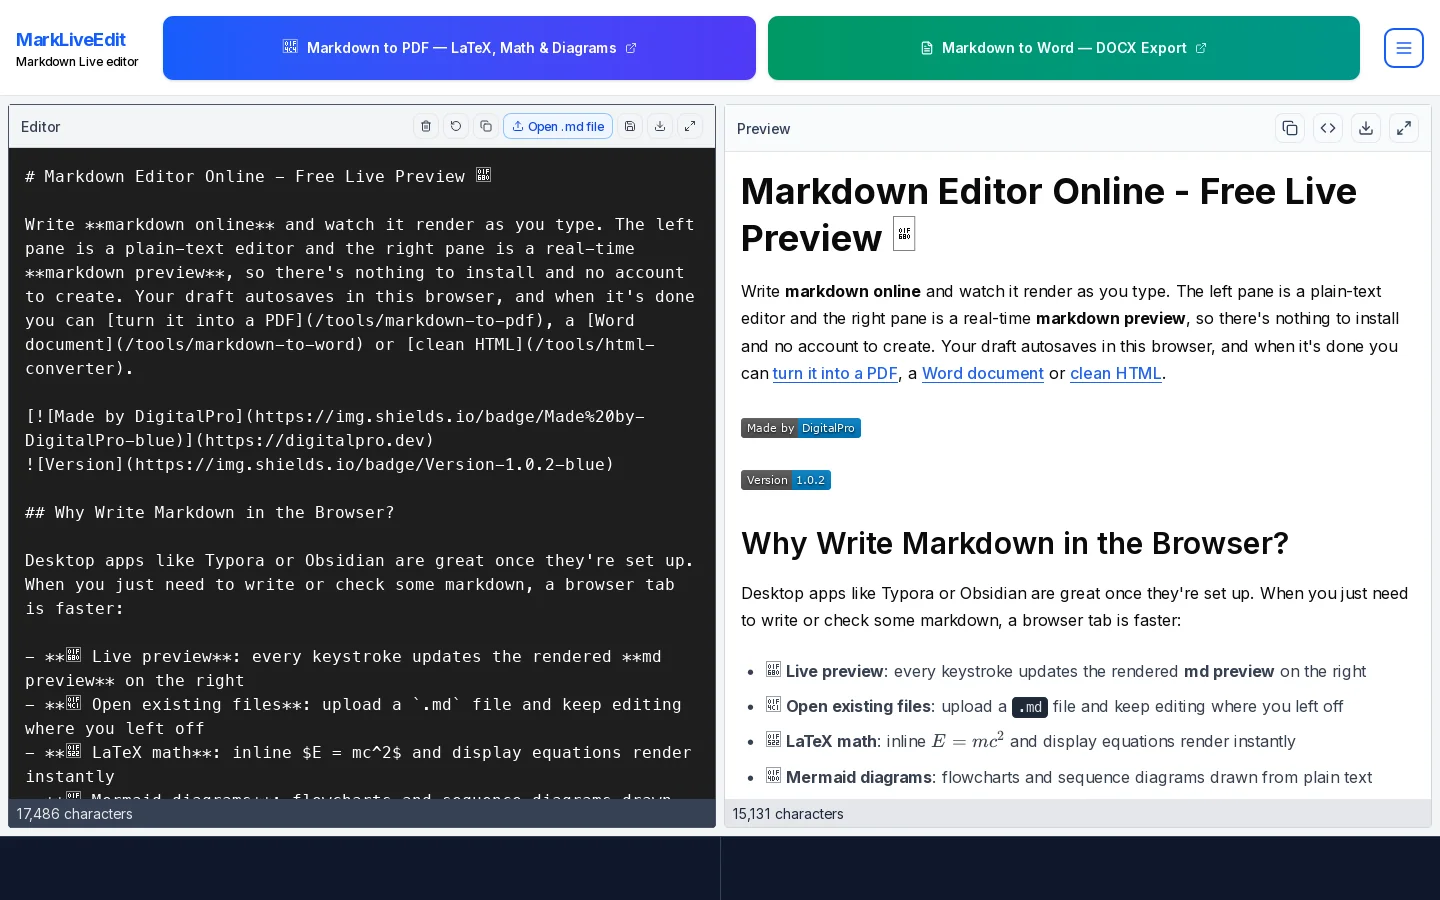The image size is (1440, 900).
Task: Click the '.md' inline code chip in the preview
Action: 1030,707
